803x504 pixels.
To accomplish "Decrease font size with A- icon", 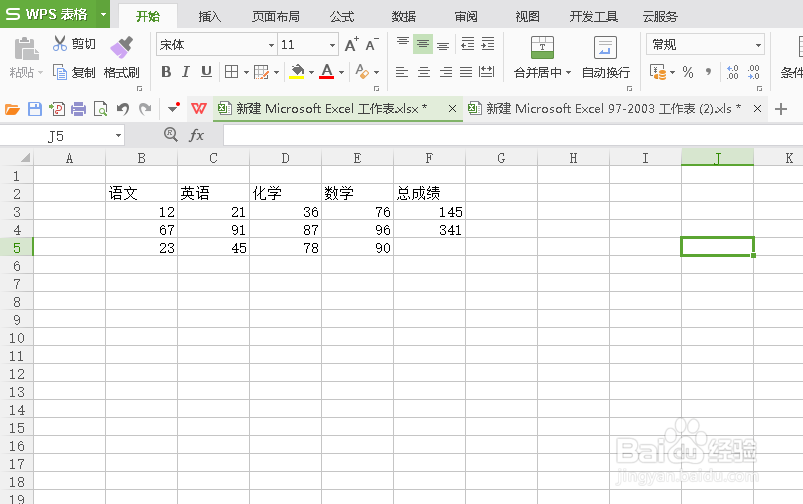I will [x=372, y=45].
